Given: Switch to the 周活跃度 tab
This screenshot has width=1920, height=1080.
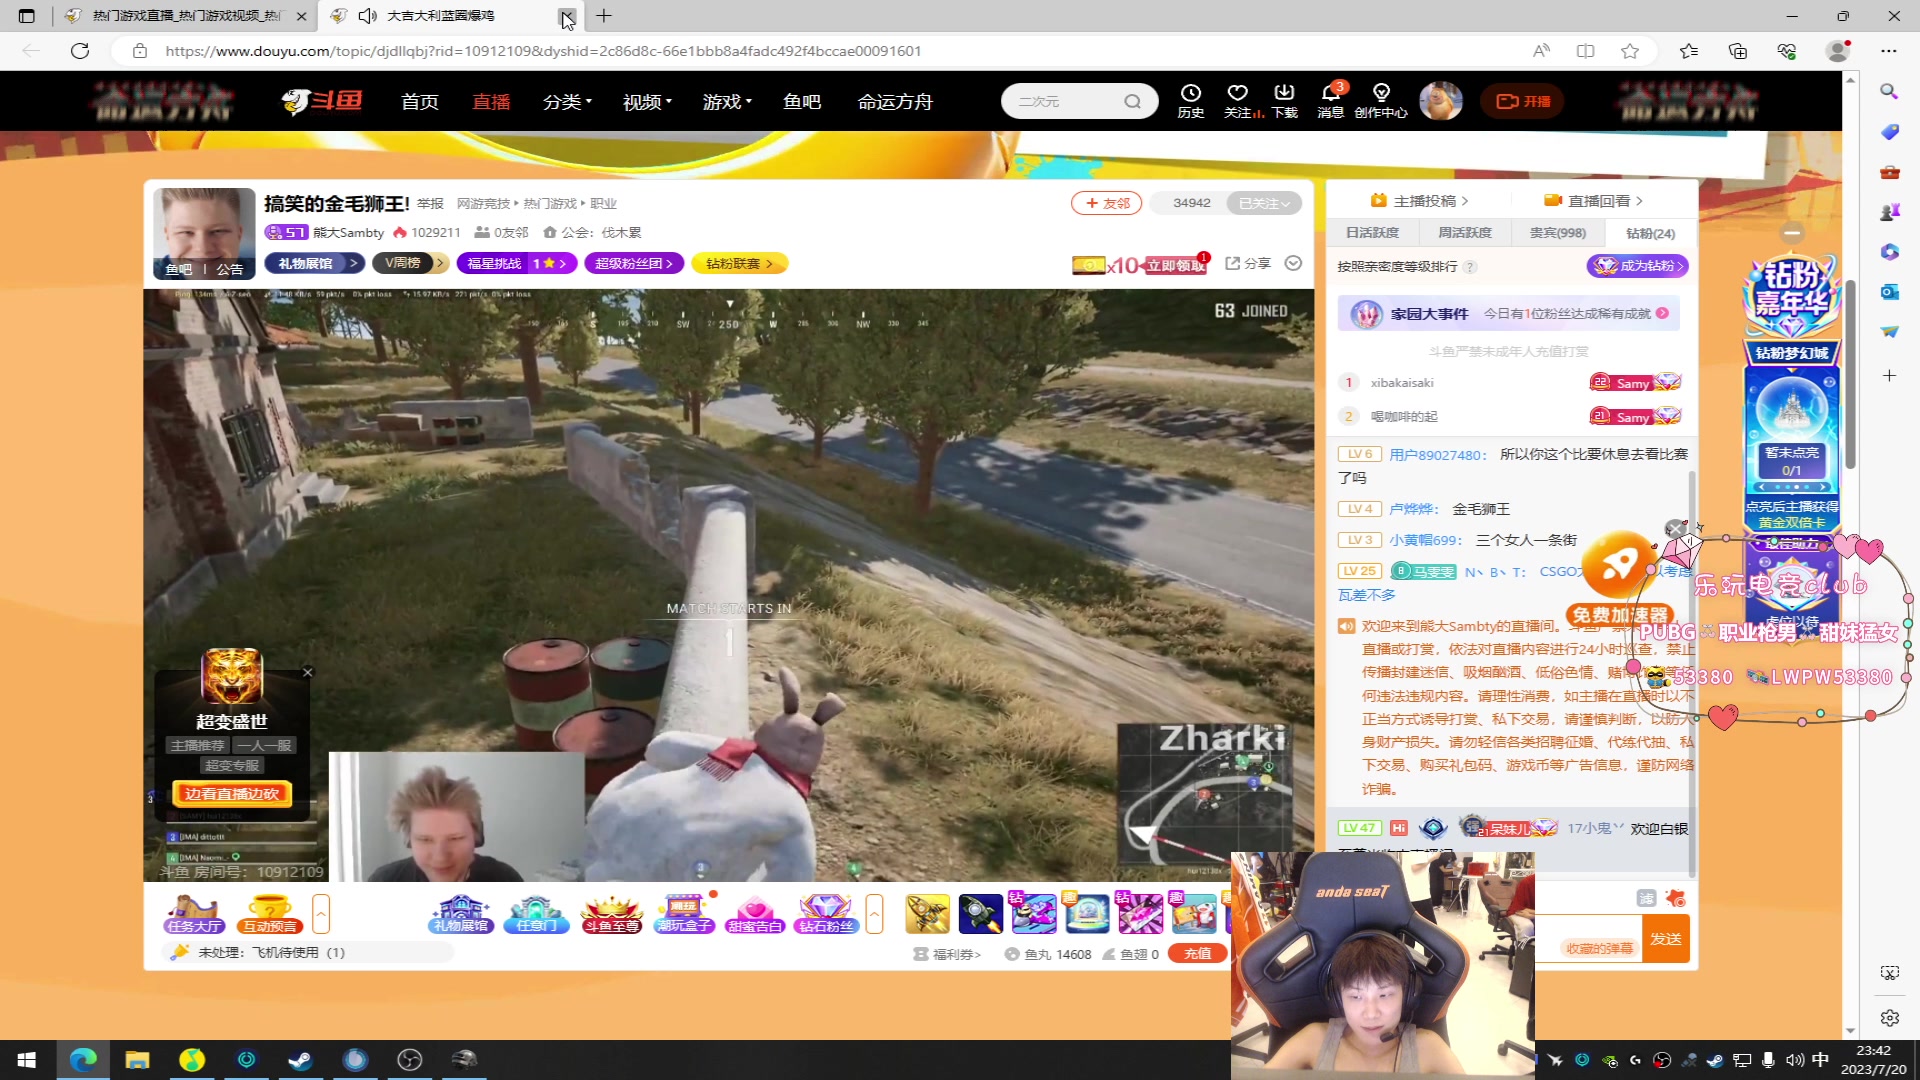Looking at the screenshot, I should click(1464, 233).
